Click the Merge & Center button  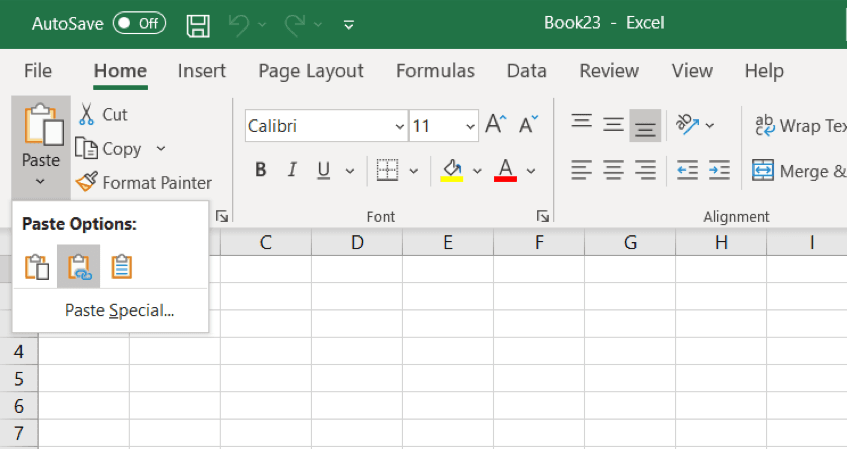point(799,171)
